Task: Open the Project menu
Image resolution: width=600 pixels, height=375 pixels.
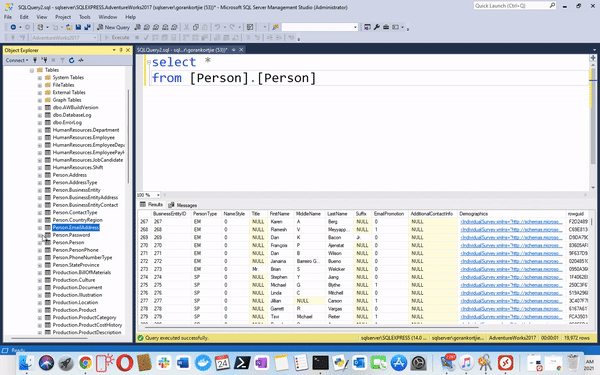Action: point(63,17)
